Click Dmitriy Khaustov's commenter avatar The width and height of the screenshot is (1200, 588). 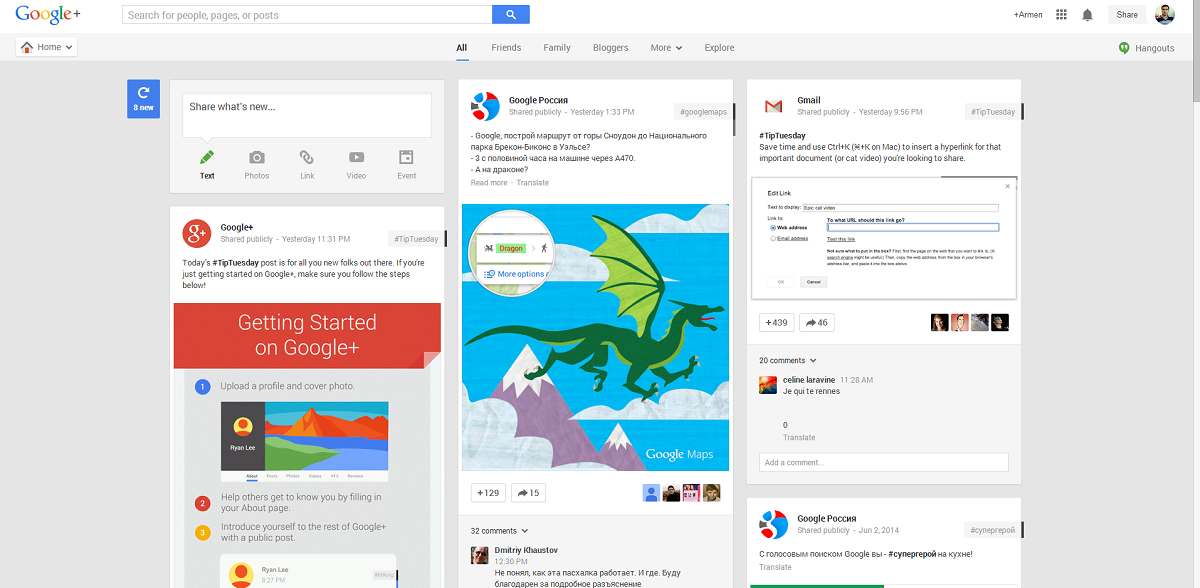(480, 555)
